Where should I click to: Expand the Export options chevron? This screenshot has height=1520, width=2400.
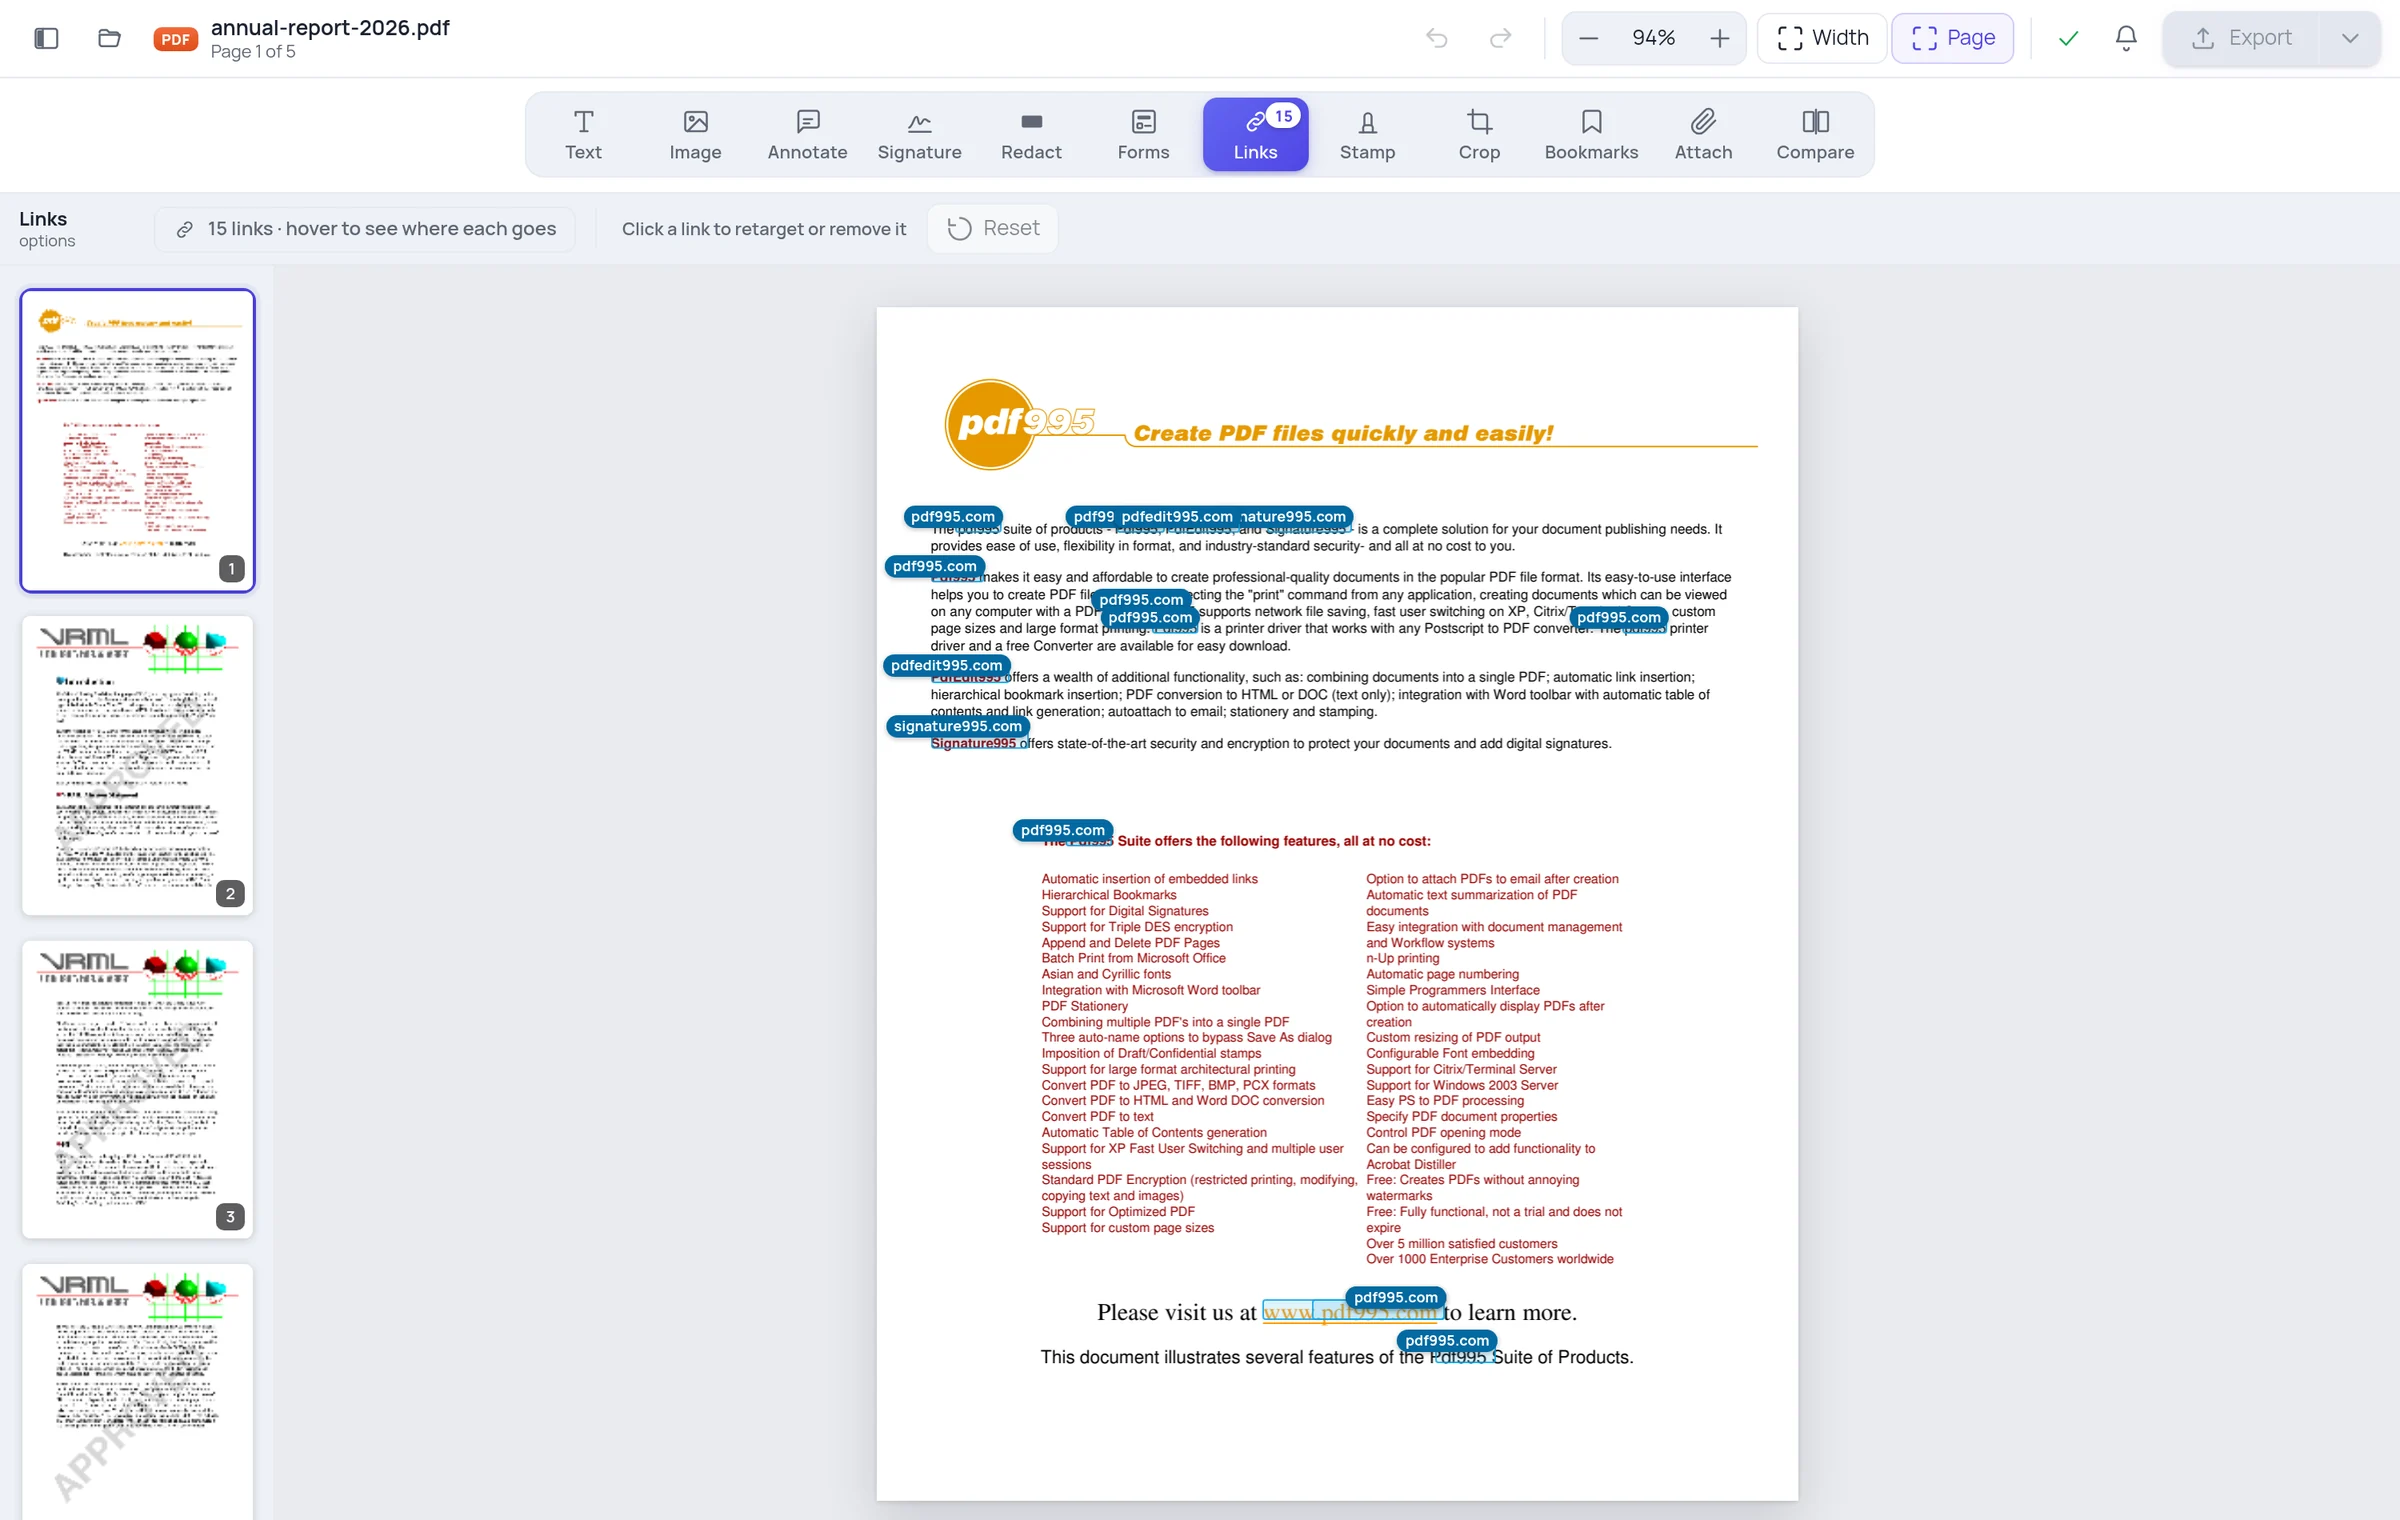[2349, 38]
